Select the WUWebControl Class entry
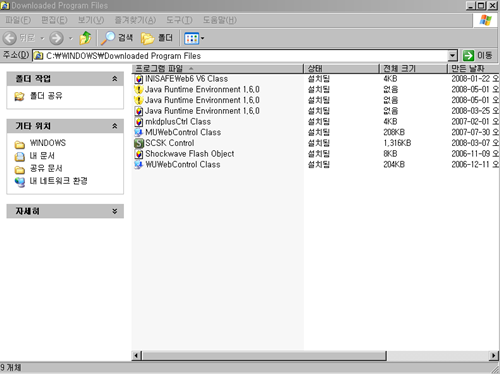 tap(183, 164)
